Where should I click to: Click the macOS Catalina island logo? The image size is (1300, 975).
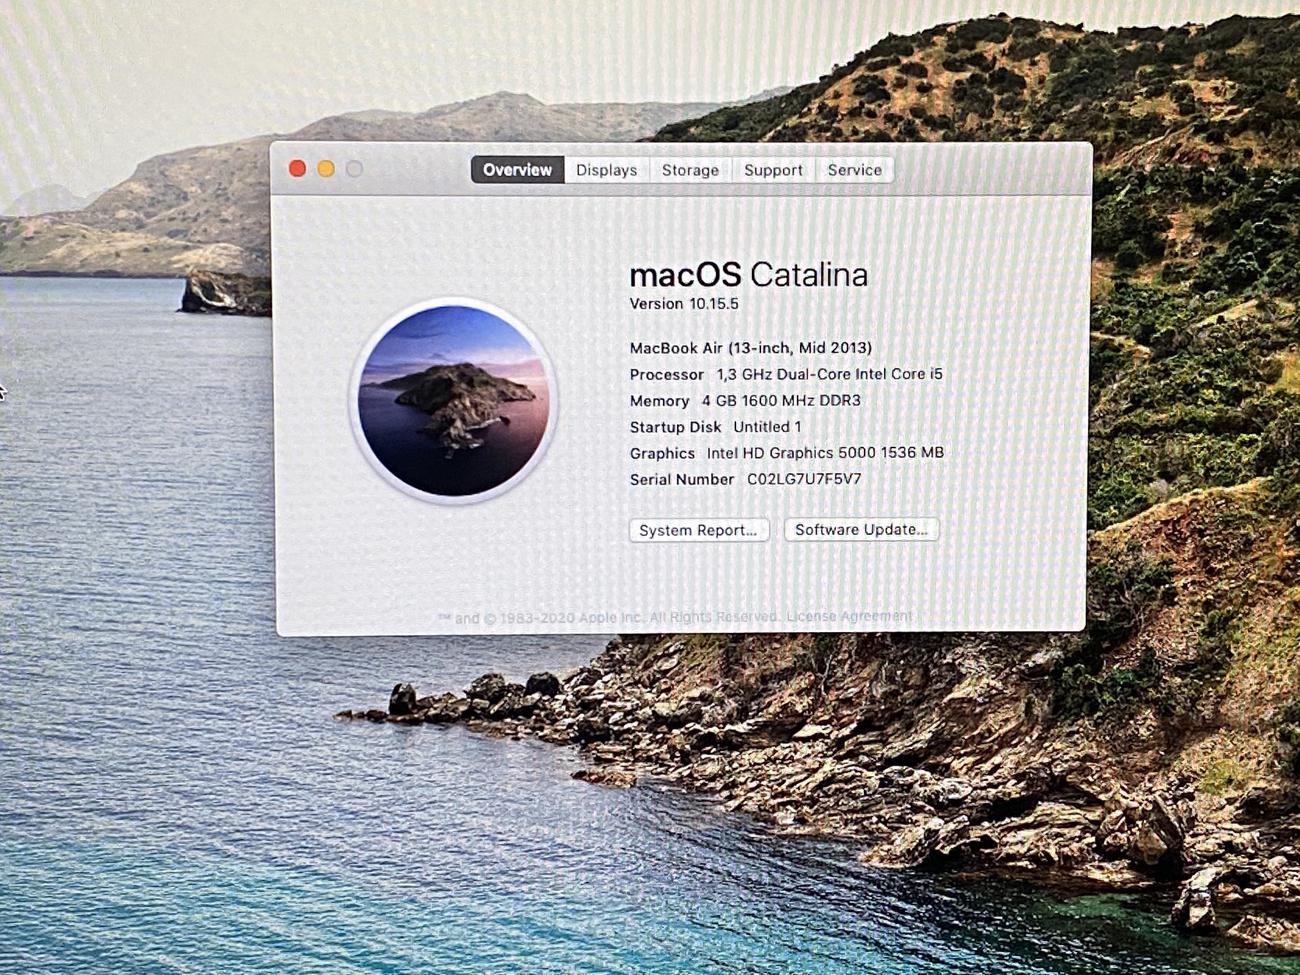(x=453, y=401)
